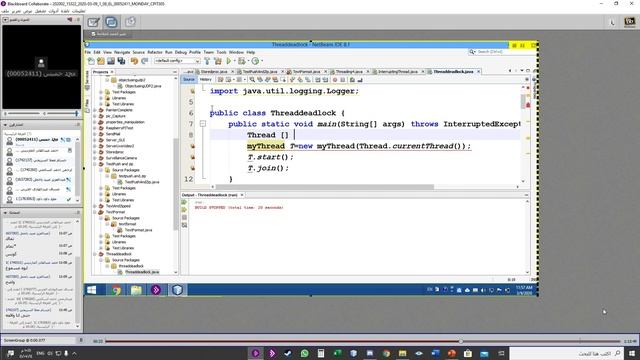Switch to the Threadingv4.java editor tab
Viewport: 640px width, 360px height.
[349, 71]
